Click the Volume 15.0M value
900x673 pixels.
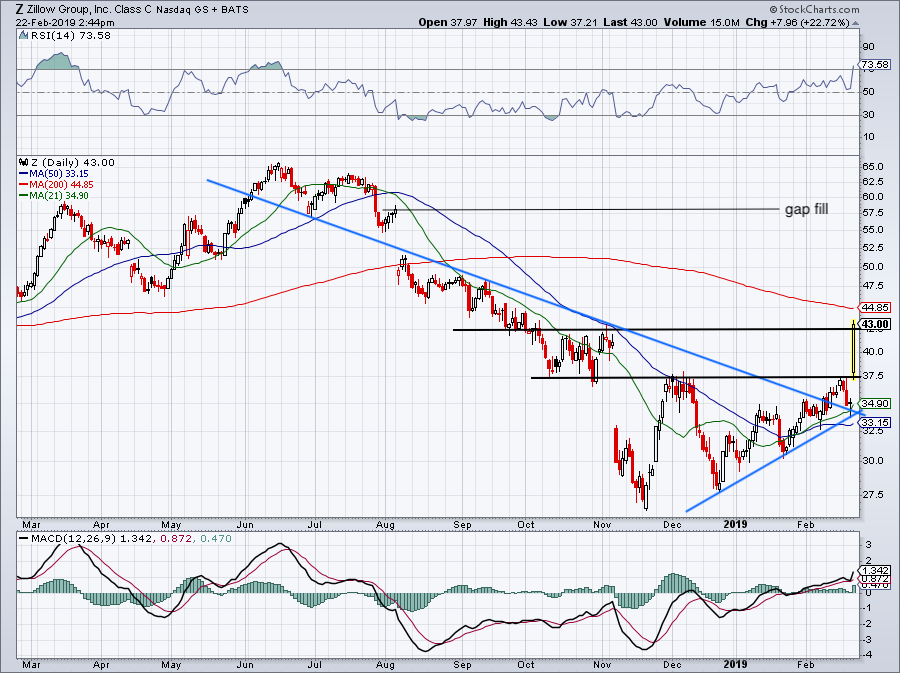click(701, 22)
